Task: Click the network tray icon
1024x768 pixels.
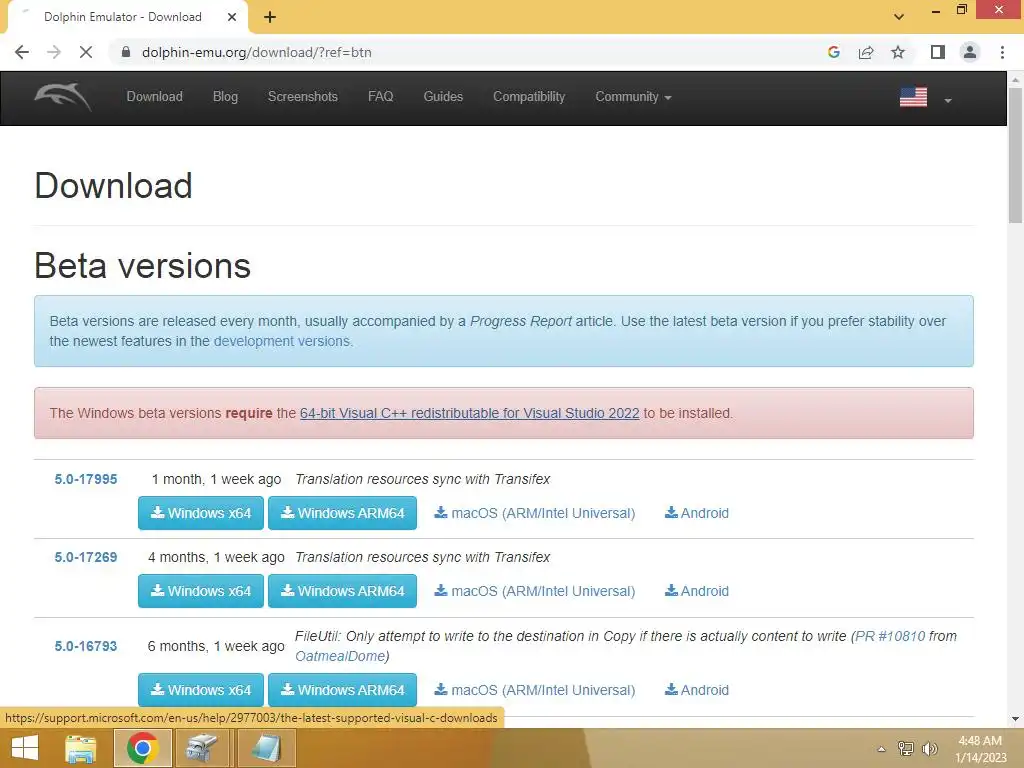Action: 906,748
